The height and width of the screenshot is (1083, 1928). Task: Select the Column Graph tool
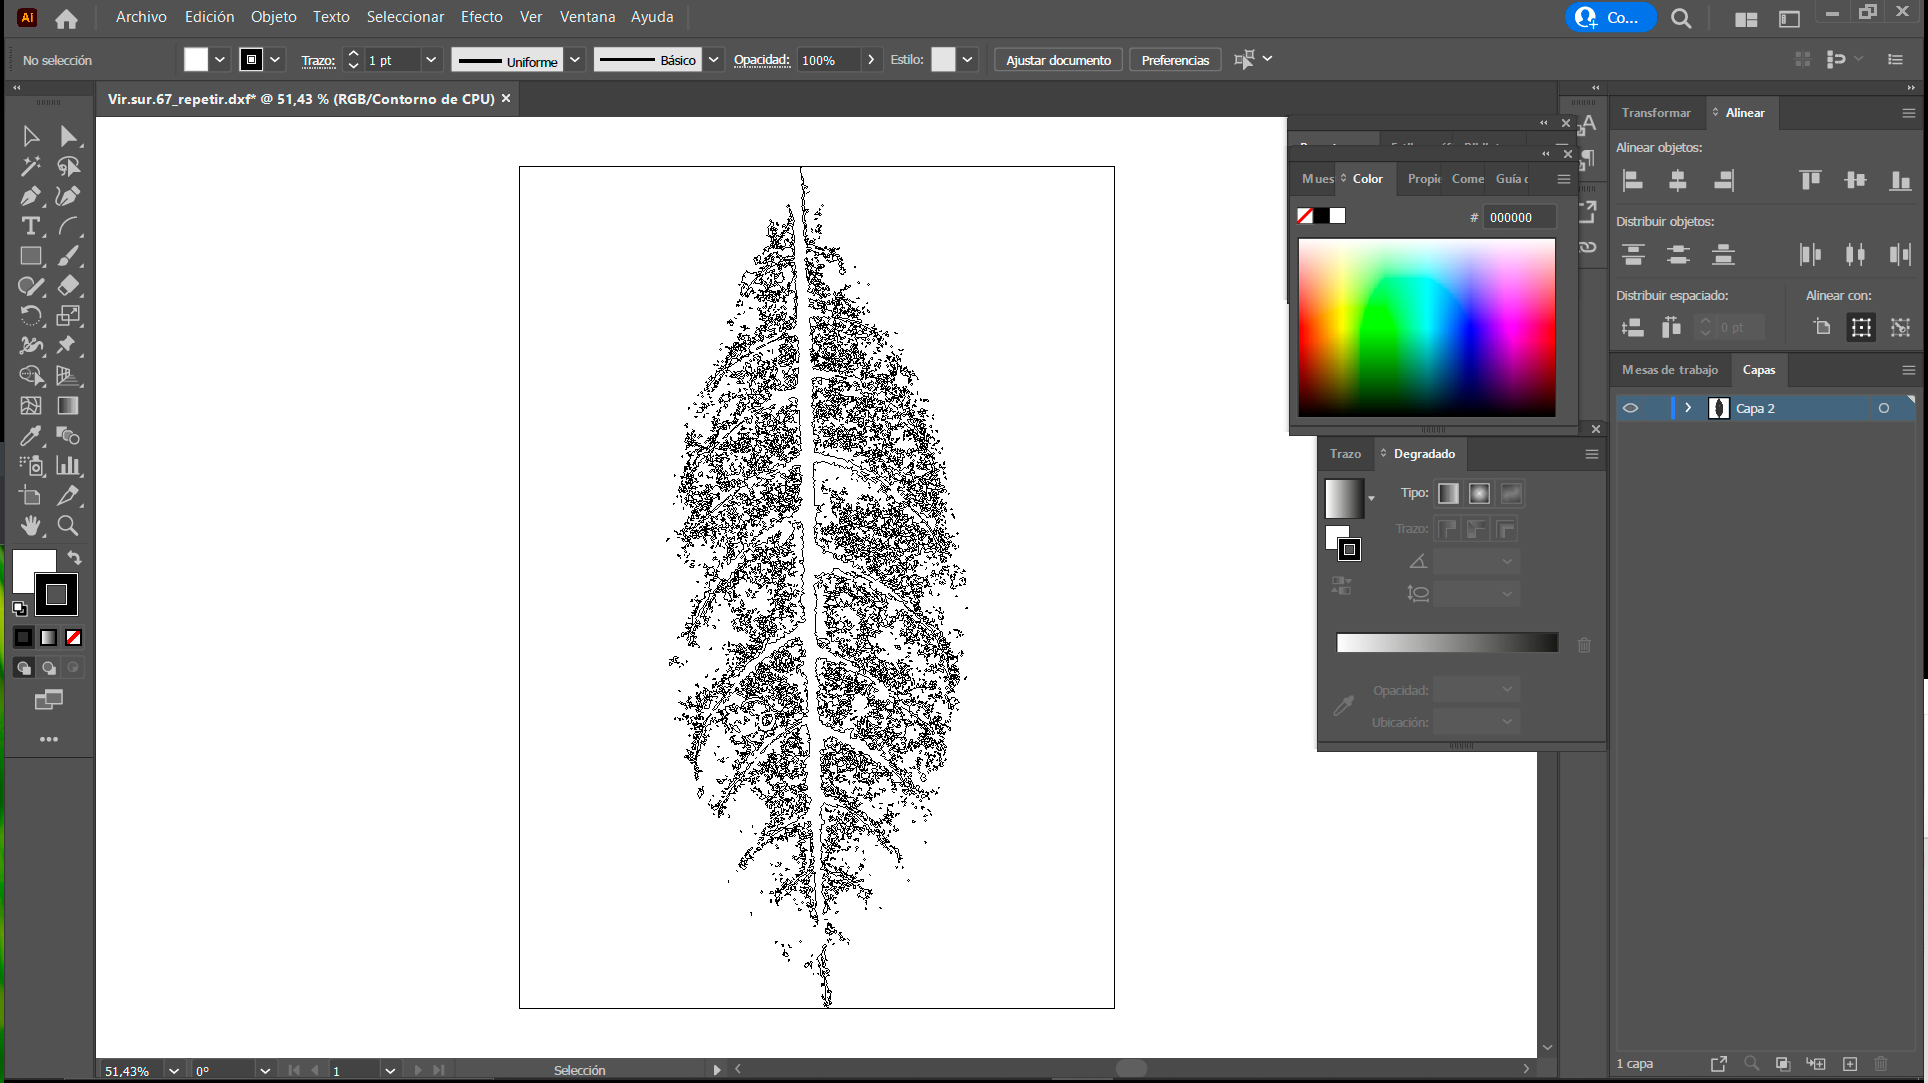click(68, 466)
